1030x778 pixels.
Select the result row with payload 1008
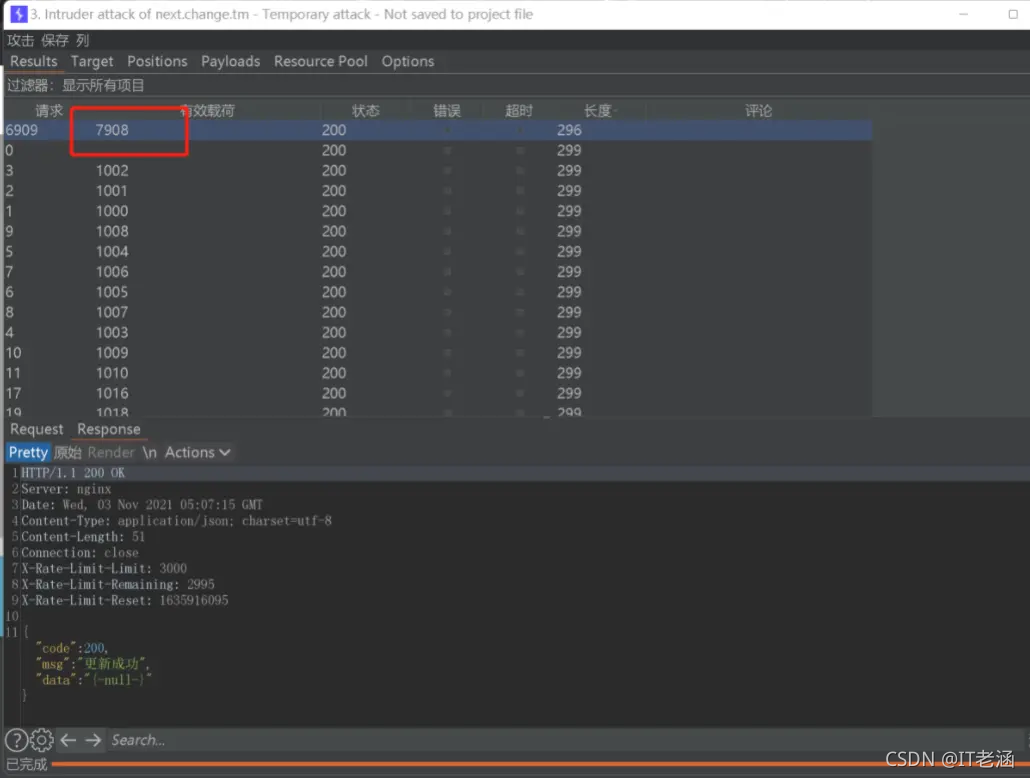pos(438,231)
